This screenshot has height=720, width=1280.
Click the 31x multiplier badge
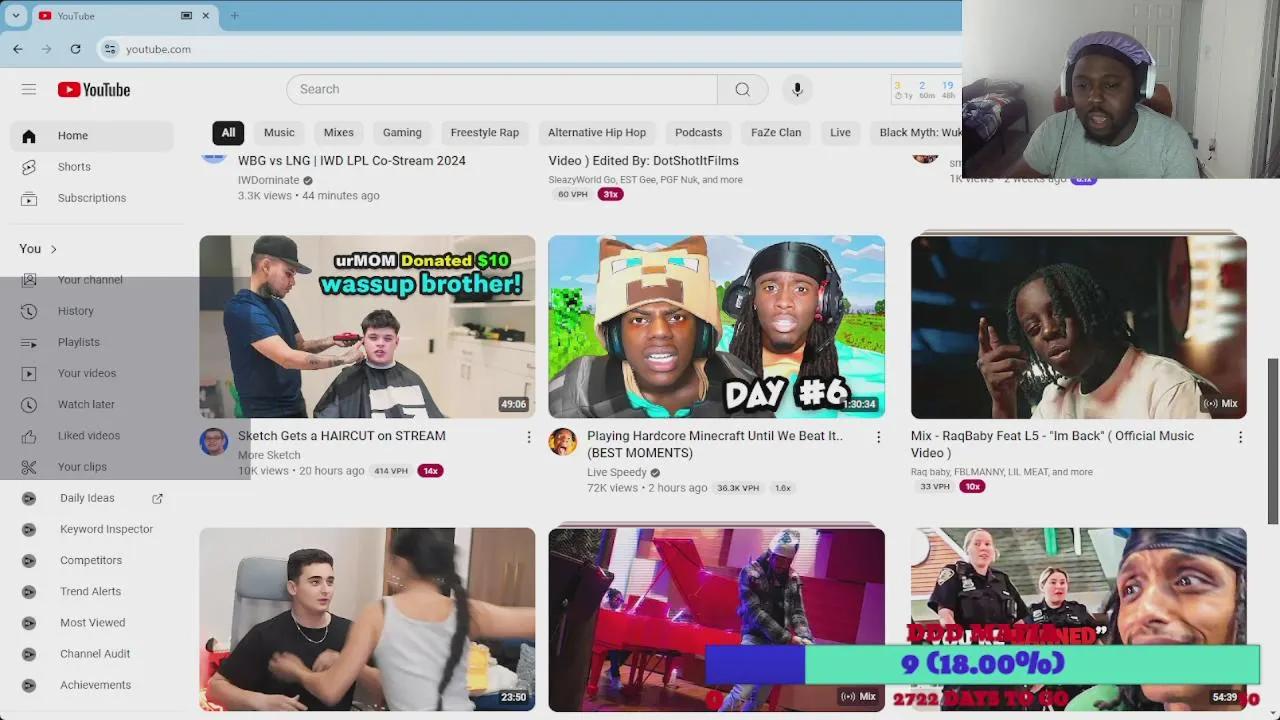pyautogui.click(x=611, y=194)
